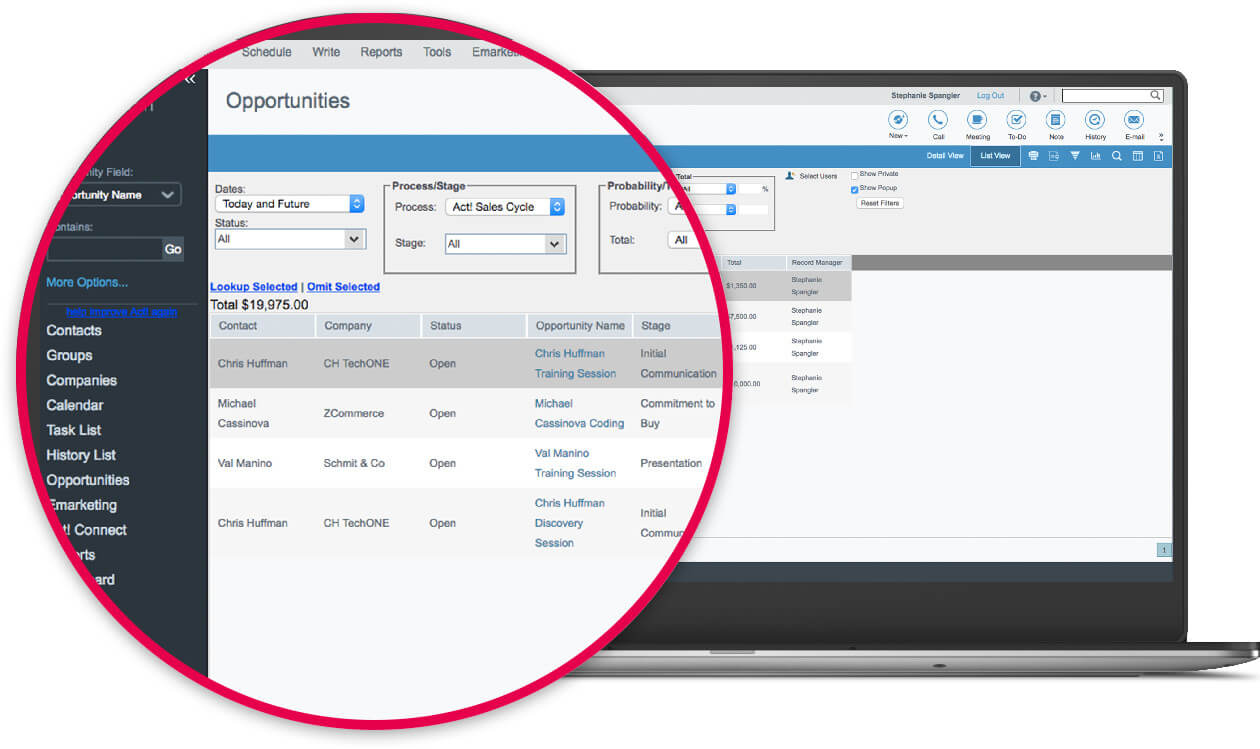Expand the Stage dropdown
This screenshot has height=749, width=1260.
(x=505, y=244)
